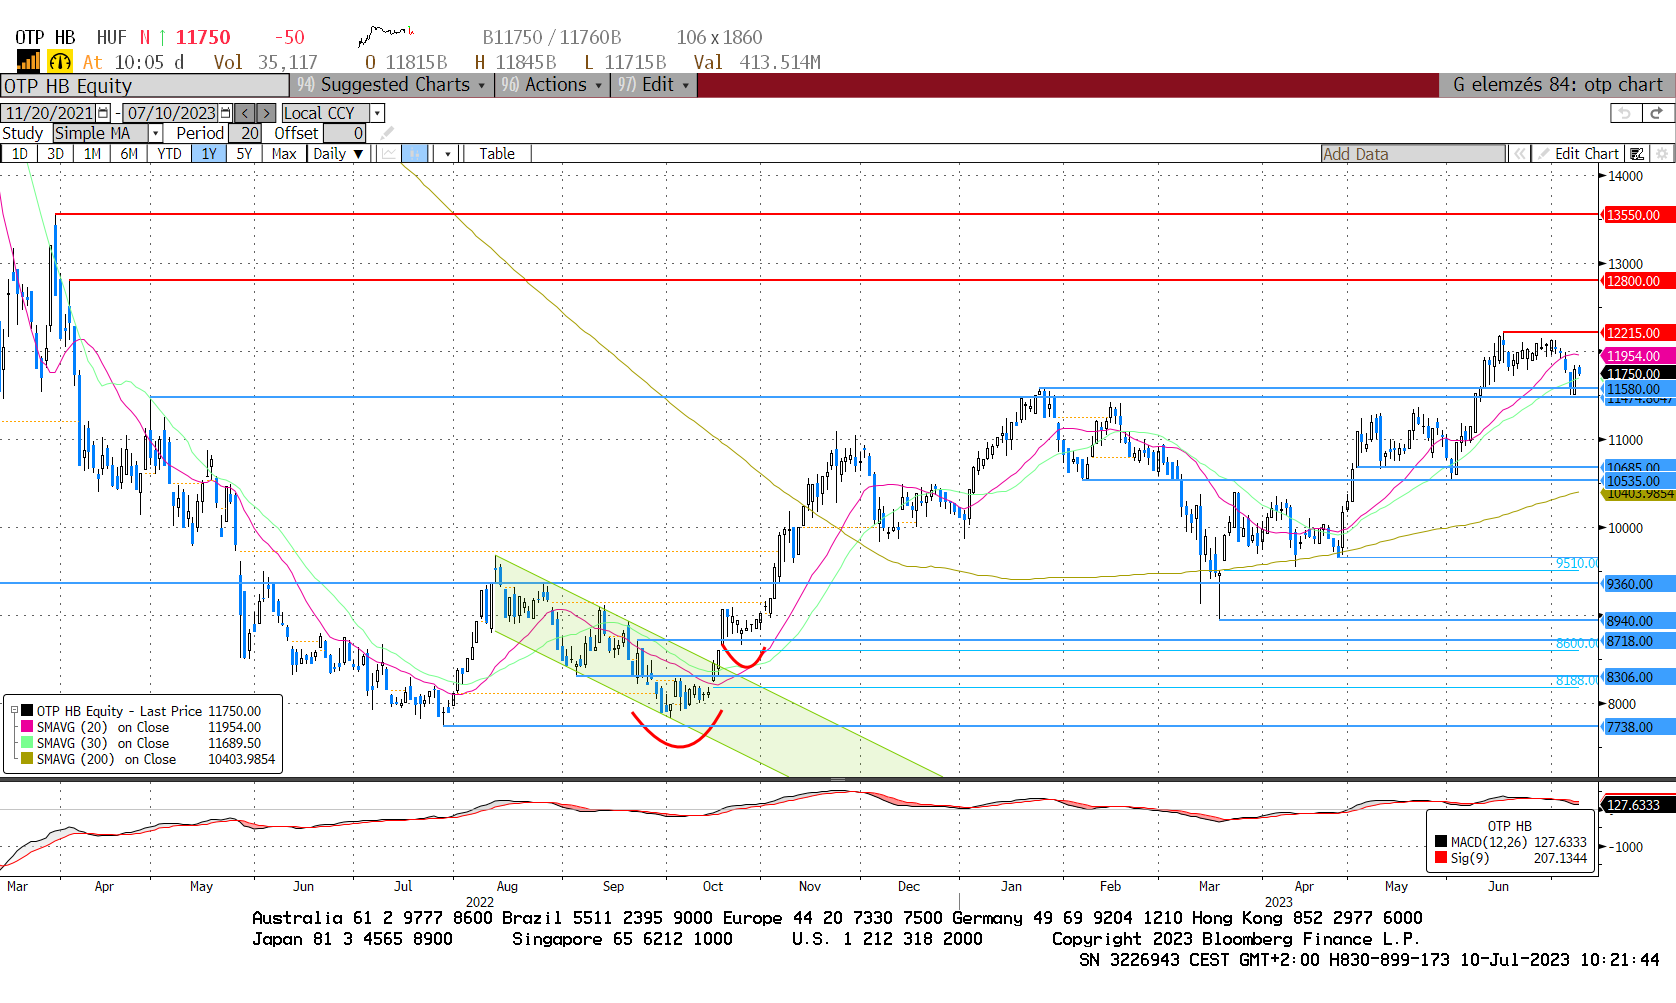1676x1003 pixels.
Task: Click the start date field 11/20/2021
Action: 50,113
